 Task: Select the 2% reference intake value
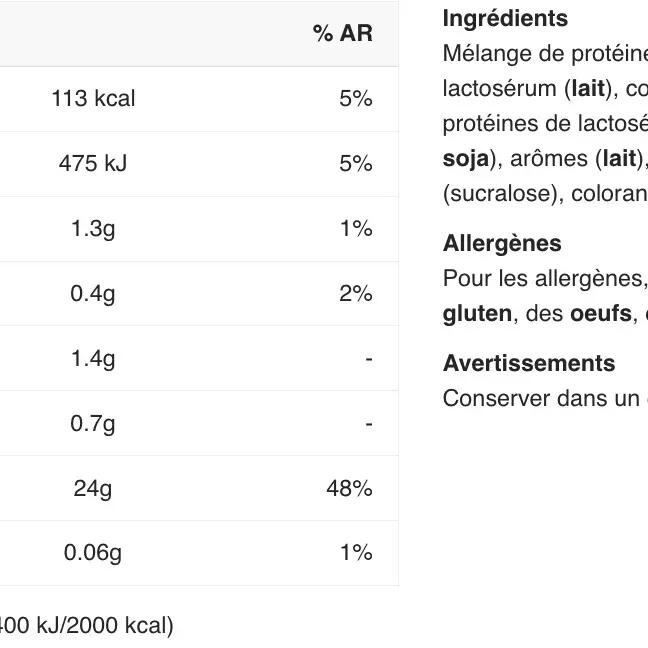point(355,294)
